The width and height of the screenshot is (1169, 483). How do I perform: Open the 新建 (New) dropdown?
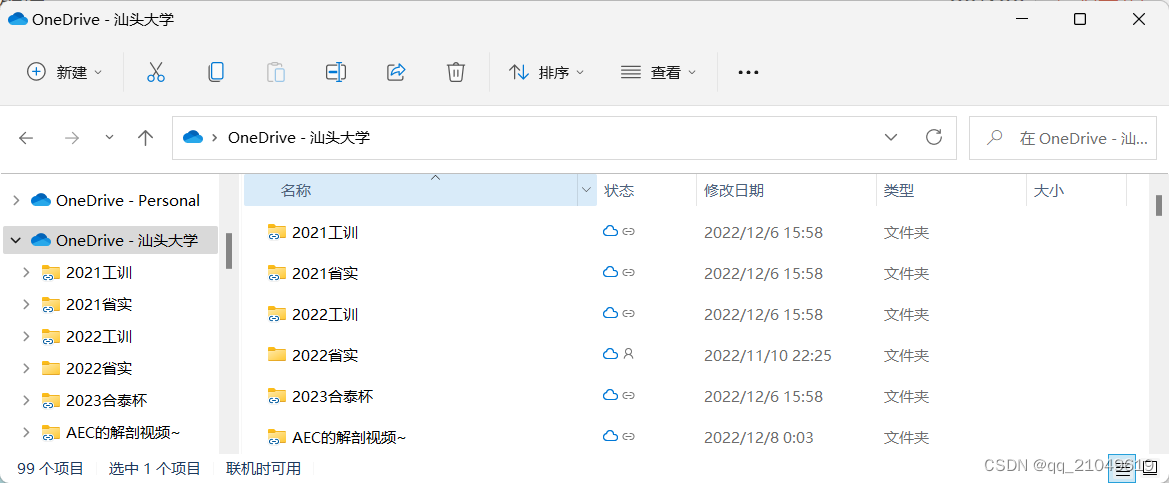65,72
